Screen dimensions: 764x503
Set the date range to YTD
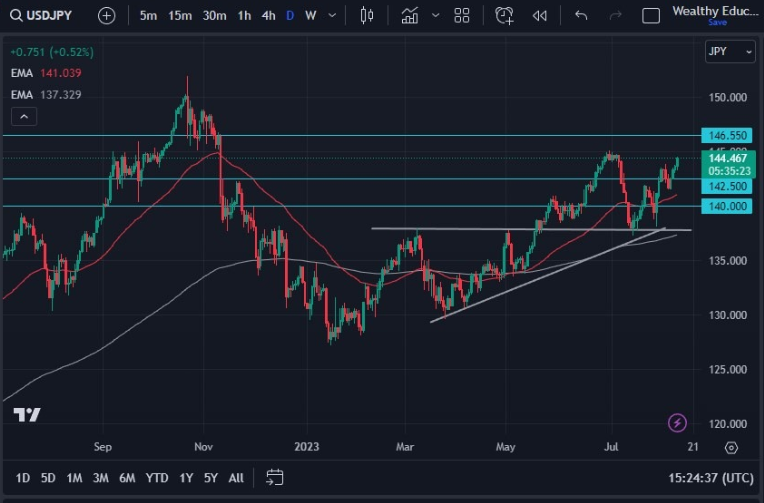[157, 477]
